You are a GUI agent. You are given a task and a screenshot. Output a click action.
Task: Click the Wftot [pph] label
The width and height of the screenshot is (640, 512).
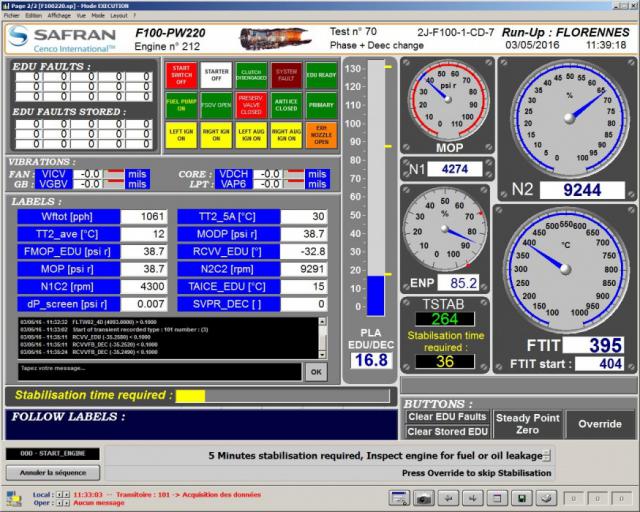coord(68,216)
